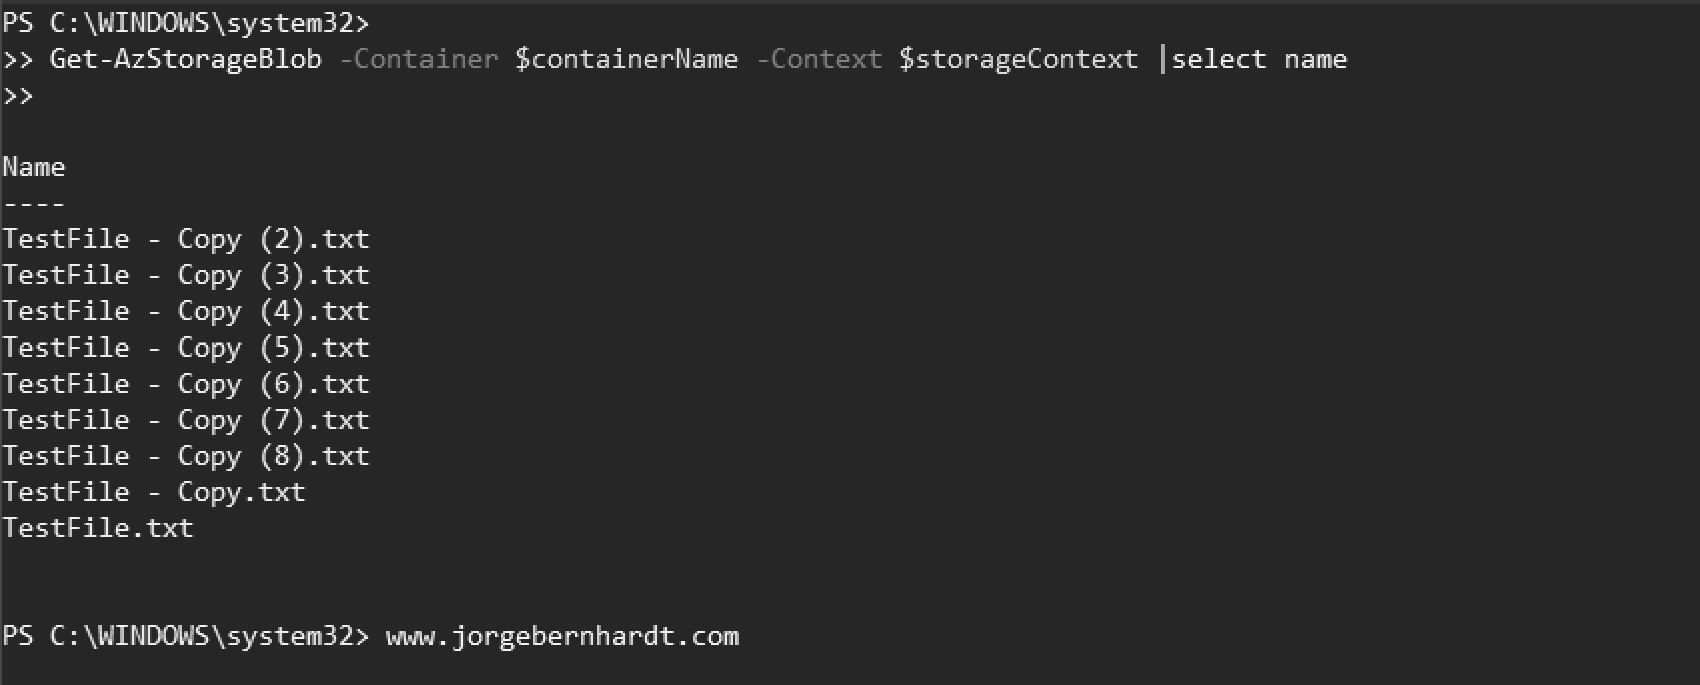Click the www.jorgebernhardt.com text
Screen dimensions: 1700x685
coord(563,637)
